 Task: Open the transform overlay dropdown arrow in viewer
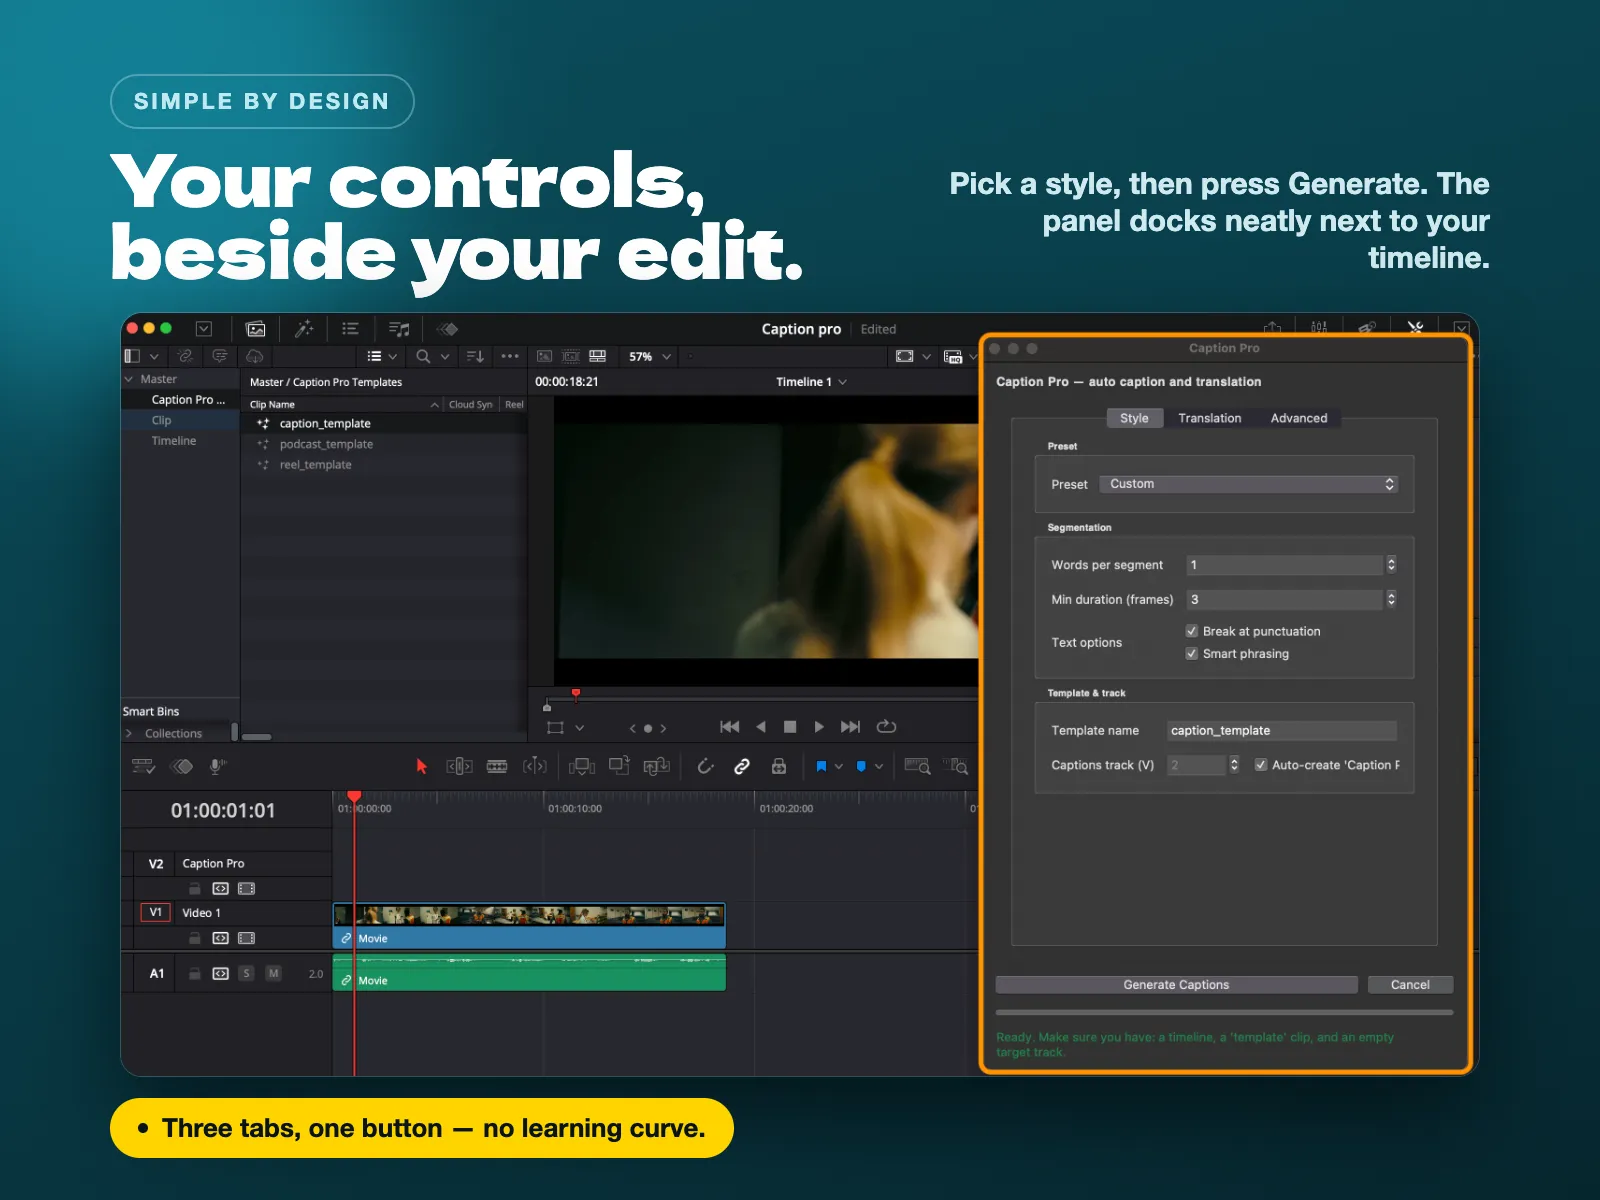pyautogui.click(x=580, y=727)
